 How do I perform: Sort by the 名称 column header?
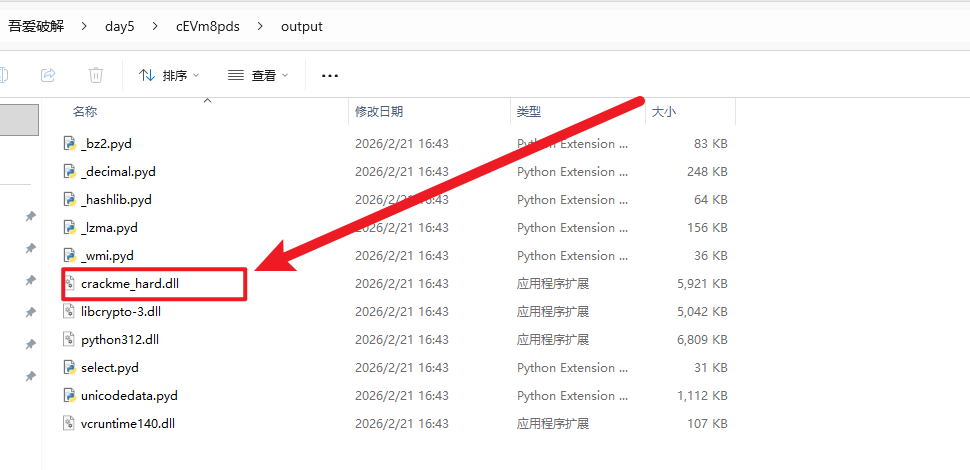point(85,112)
